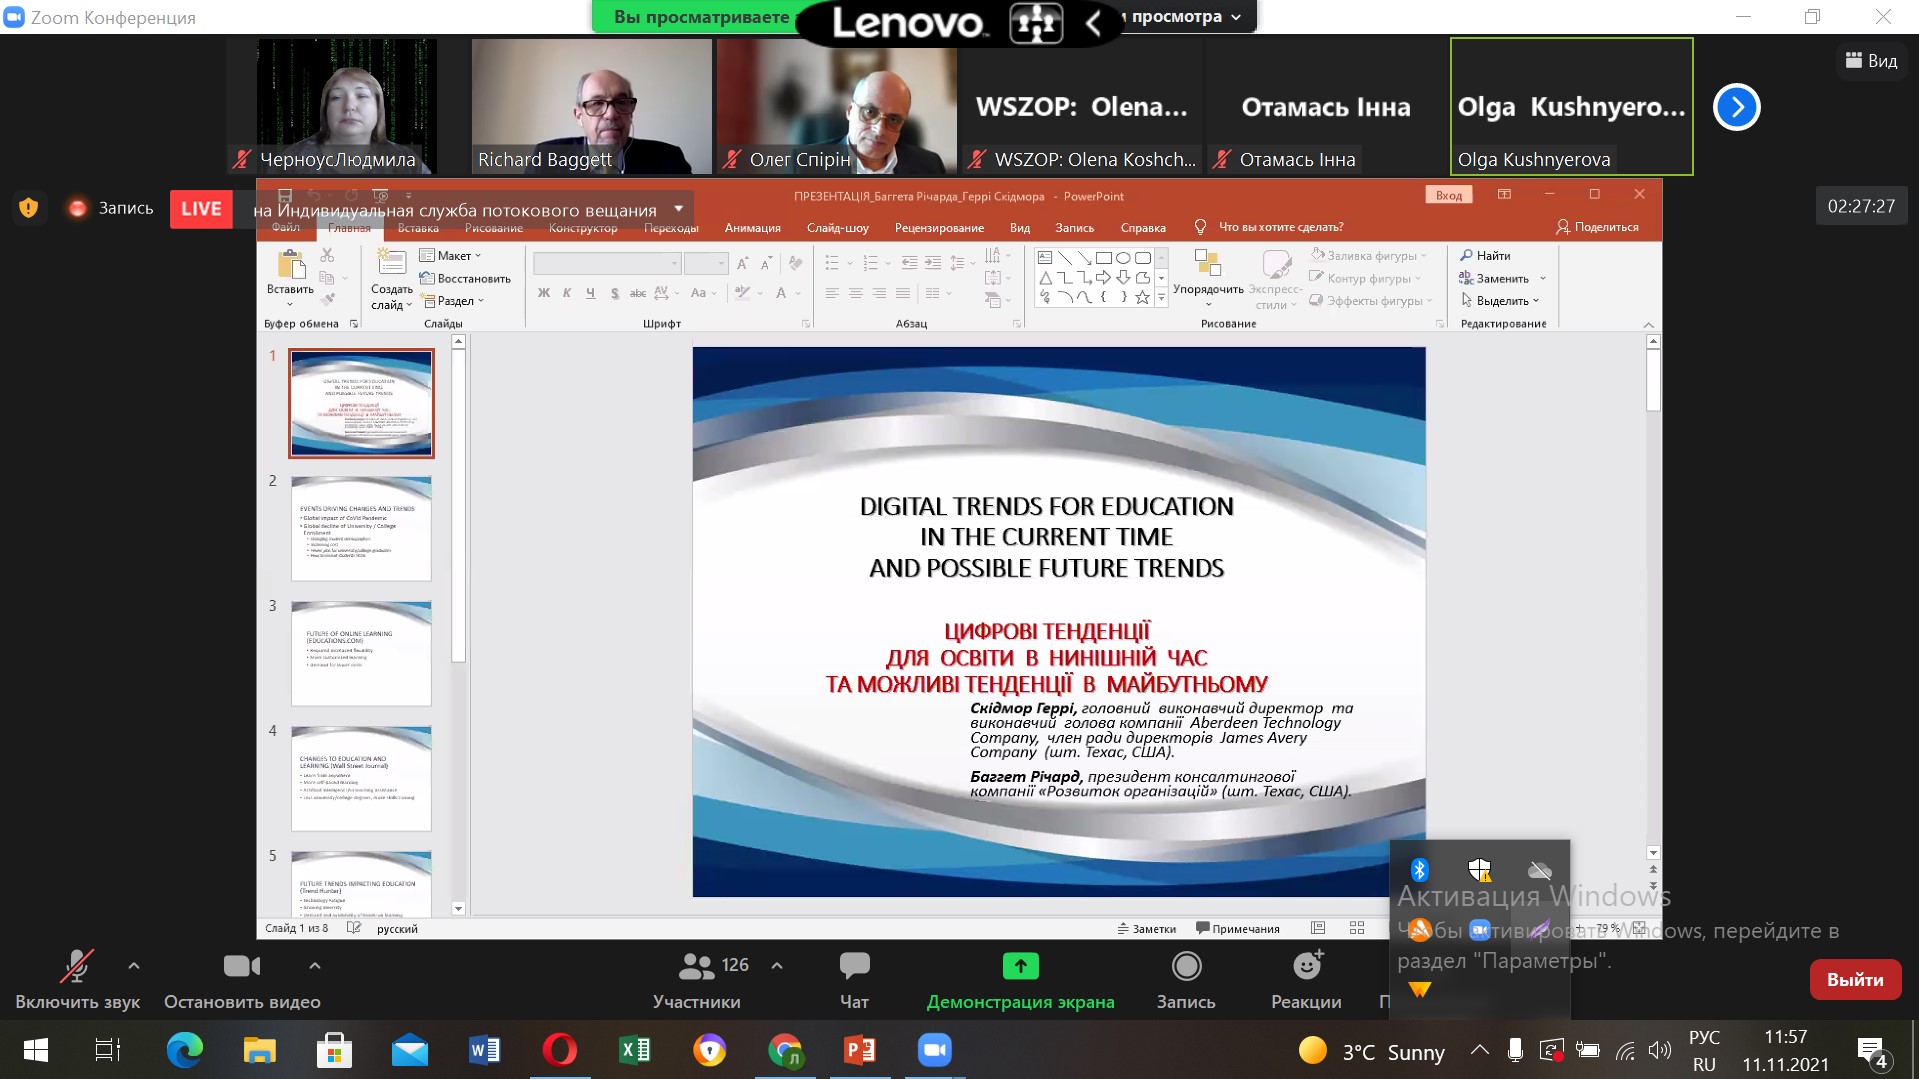Unmute microphone with Включить звук button
This screenshot has width=1919, height=1079.
point(77,980)
